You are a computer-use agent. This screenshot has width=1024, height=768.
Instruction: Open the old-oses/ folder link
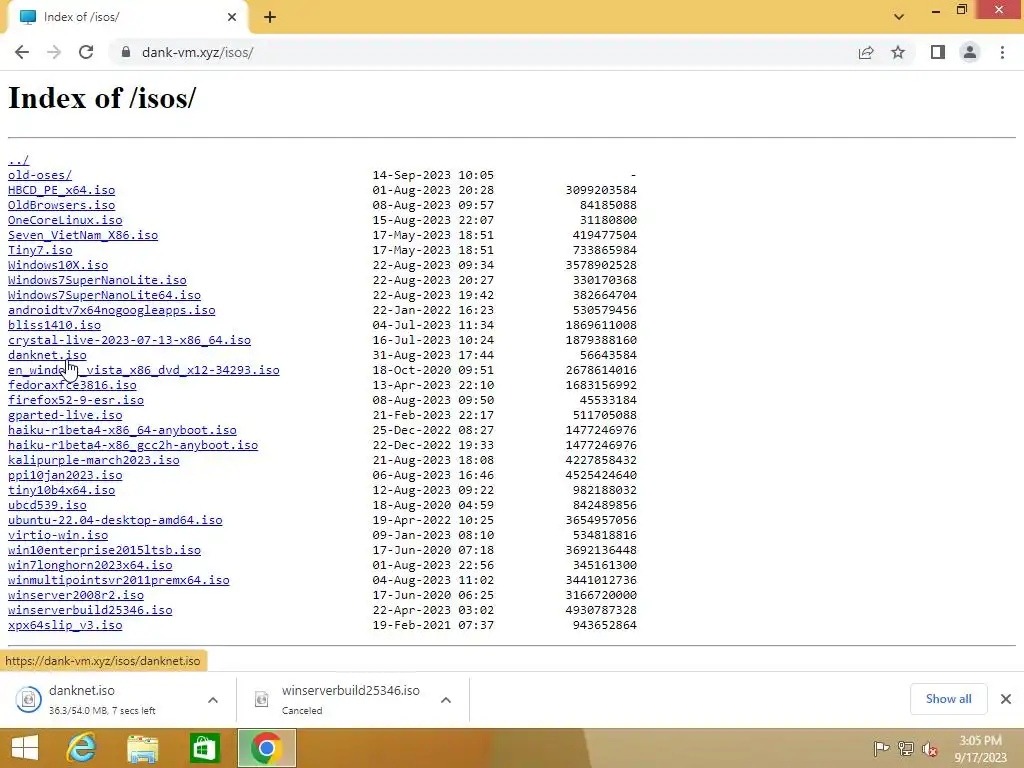[x=40, y=175]
